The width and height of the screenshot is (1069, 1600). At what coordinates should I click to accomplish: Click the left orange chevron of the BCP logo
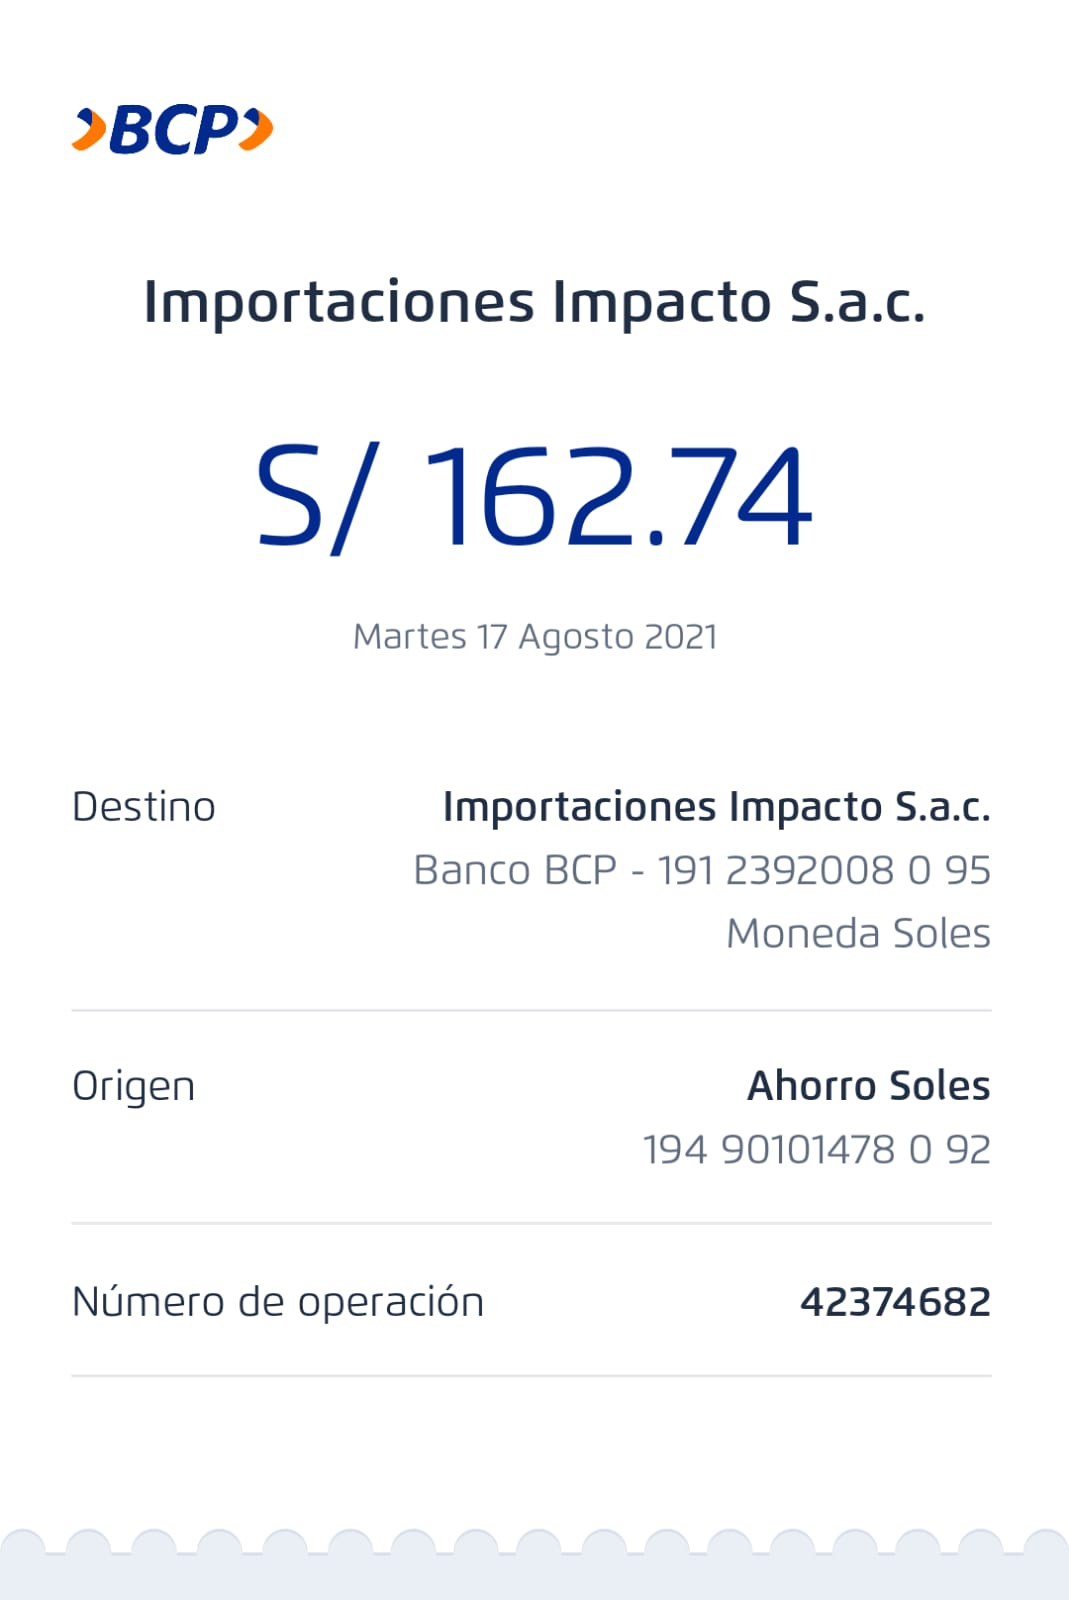click(89, 130)
